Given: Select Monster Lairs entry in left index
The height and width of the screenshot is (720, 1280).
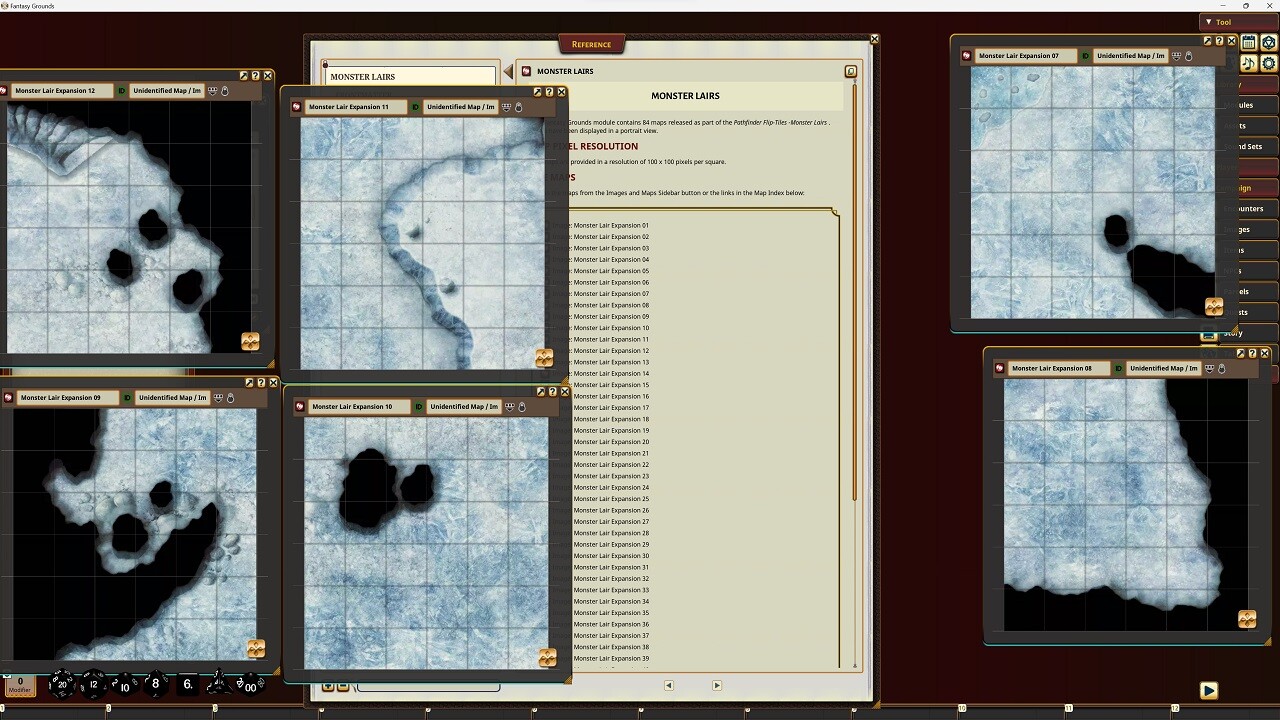Looking at the screenshot, I should pyautogui.click(x=408, y=76).
